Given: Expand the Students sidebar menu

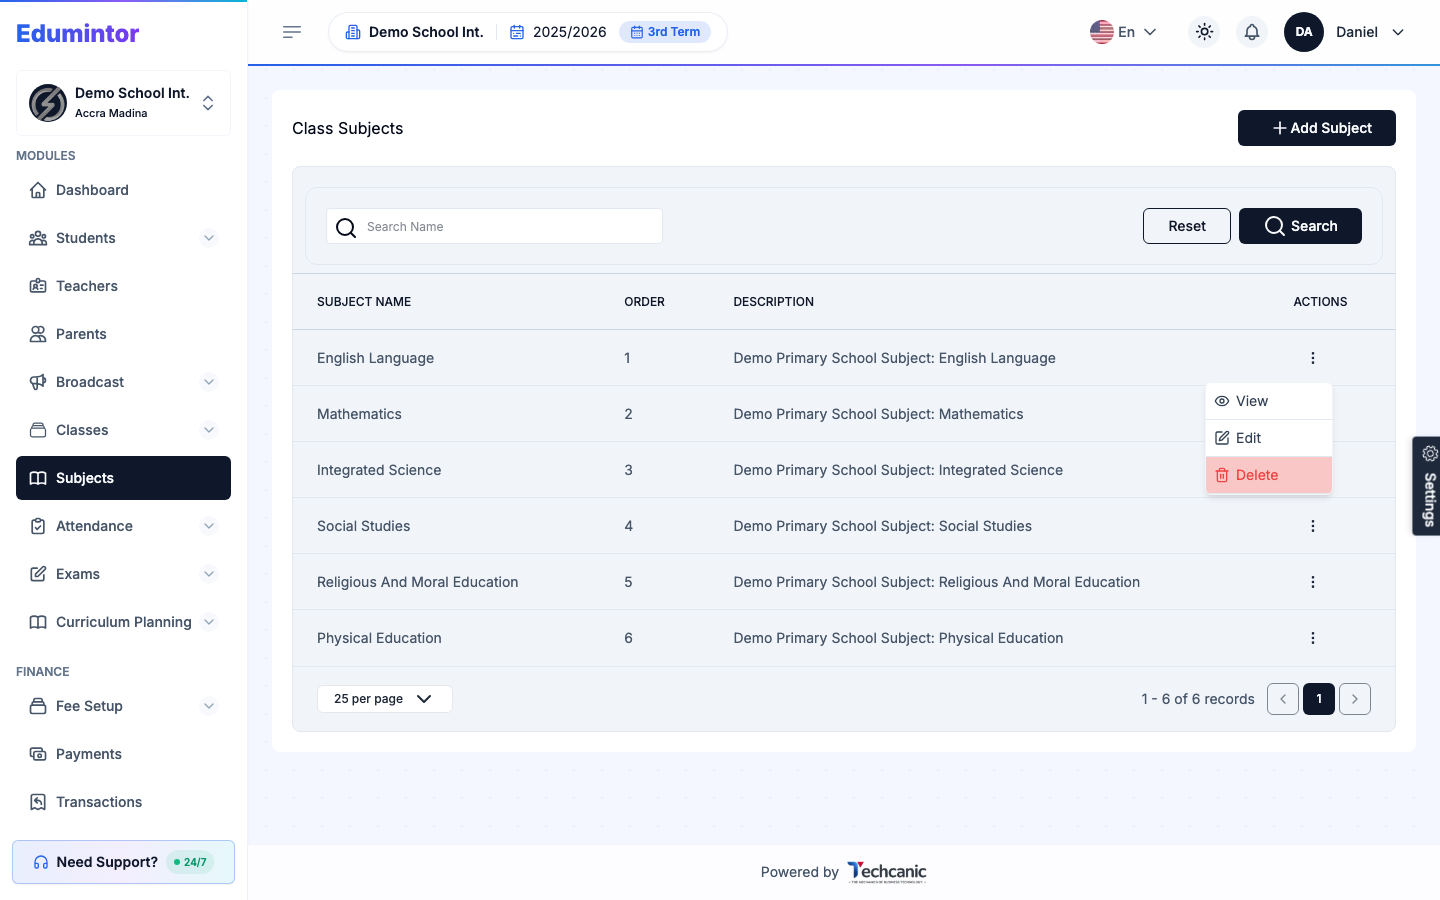Looking at the screenshot, I should pos(209,238).
